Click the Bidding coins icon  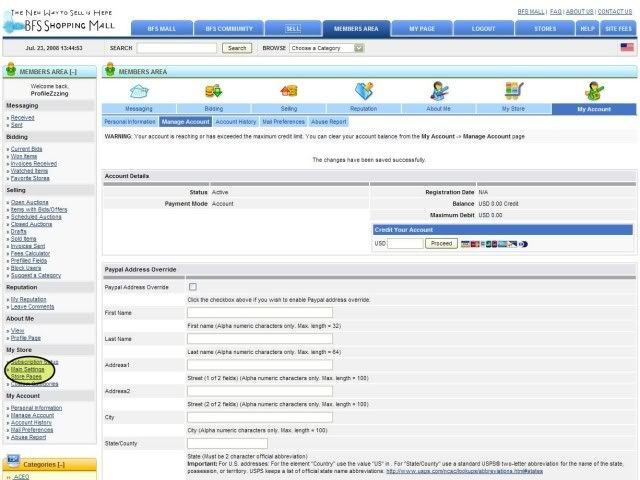213,91
